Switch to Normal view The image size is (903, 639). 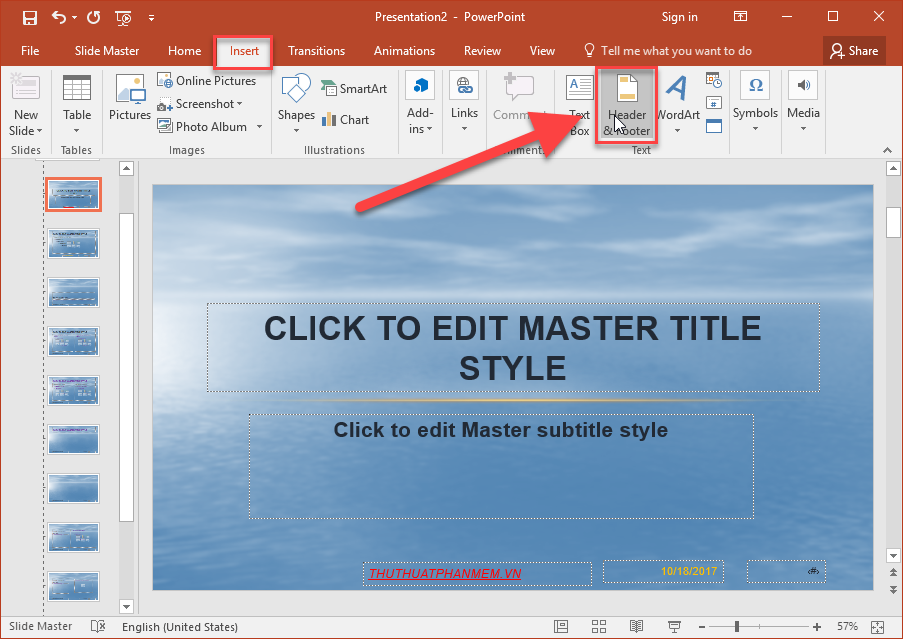click(x=561, y=626)
